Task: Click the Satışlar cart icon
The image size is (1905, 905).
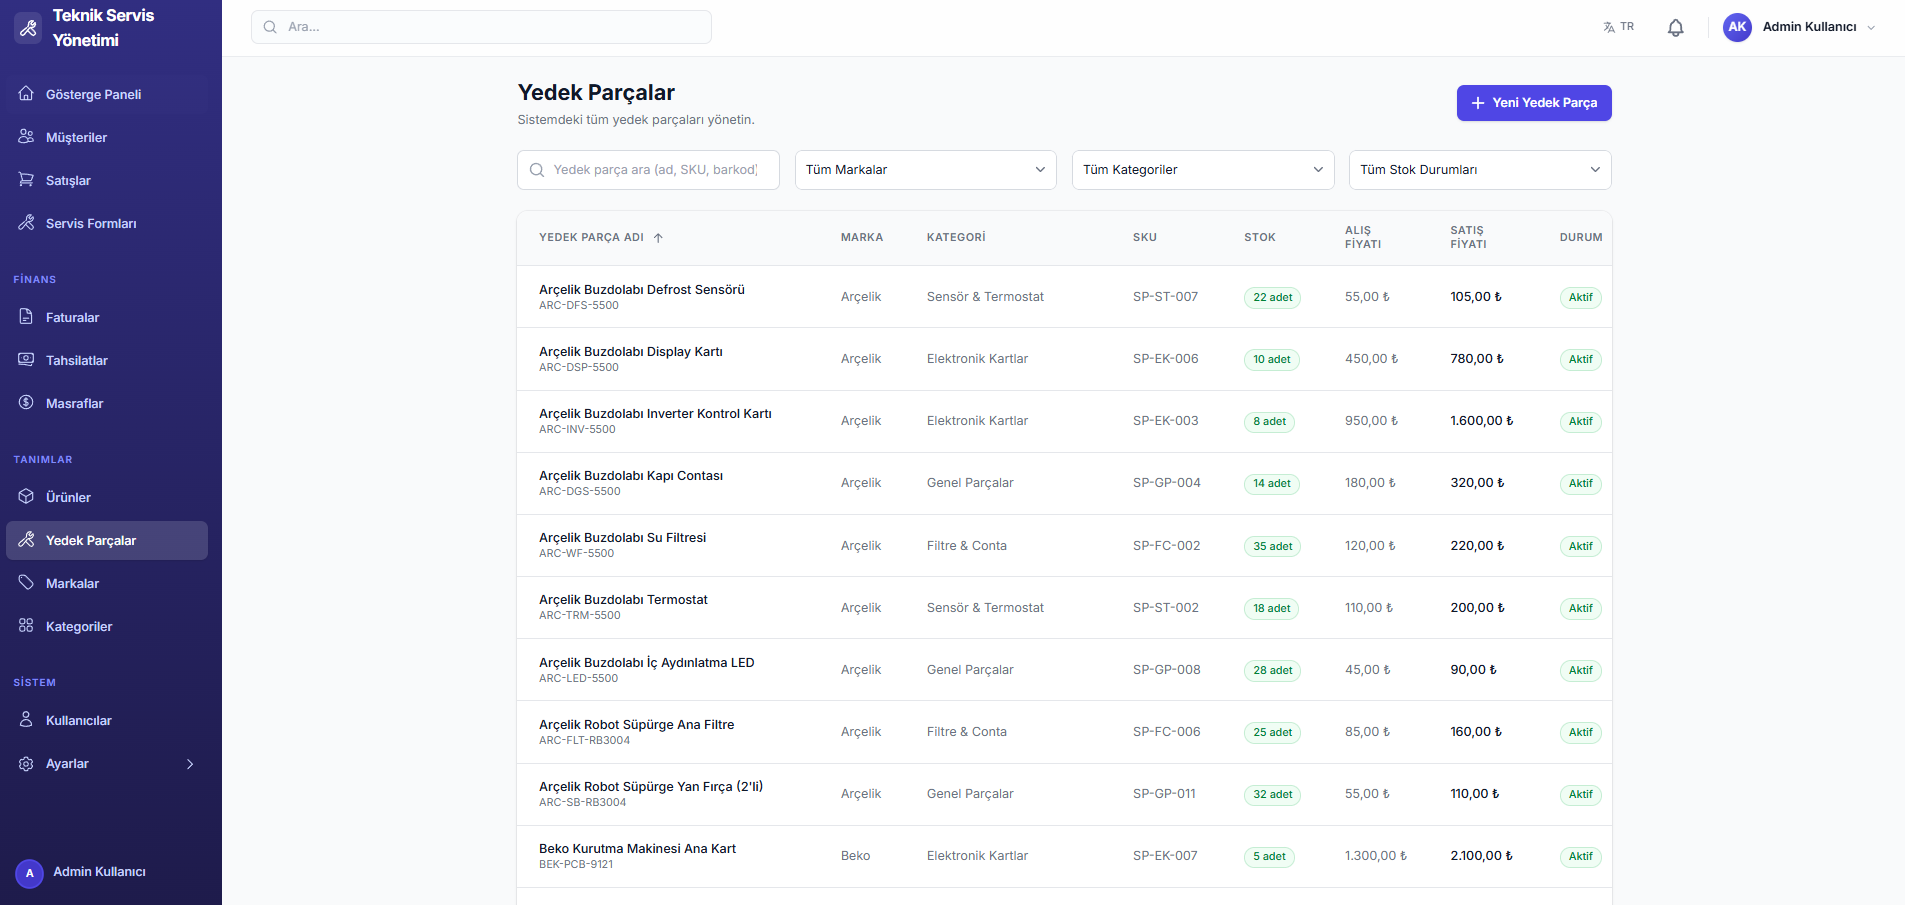Action: click(x=26, y=180)
